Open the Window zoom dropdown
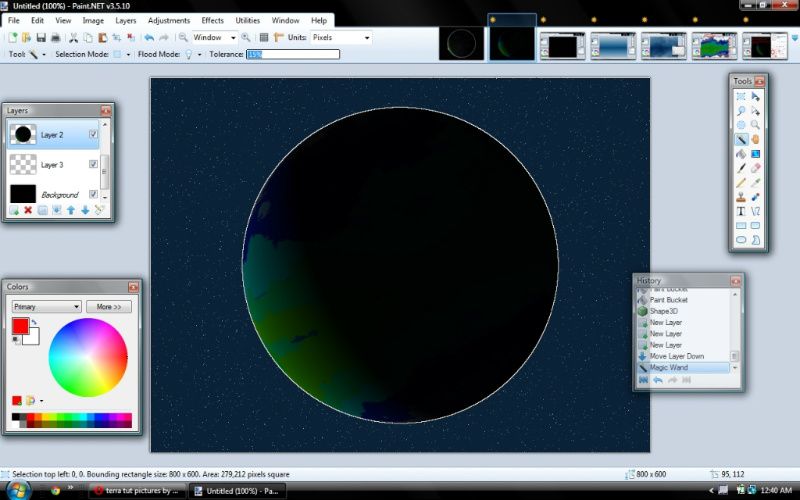The height and width of the screenshot is (500, 800). pos(233,38)
